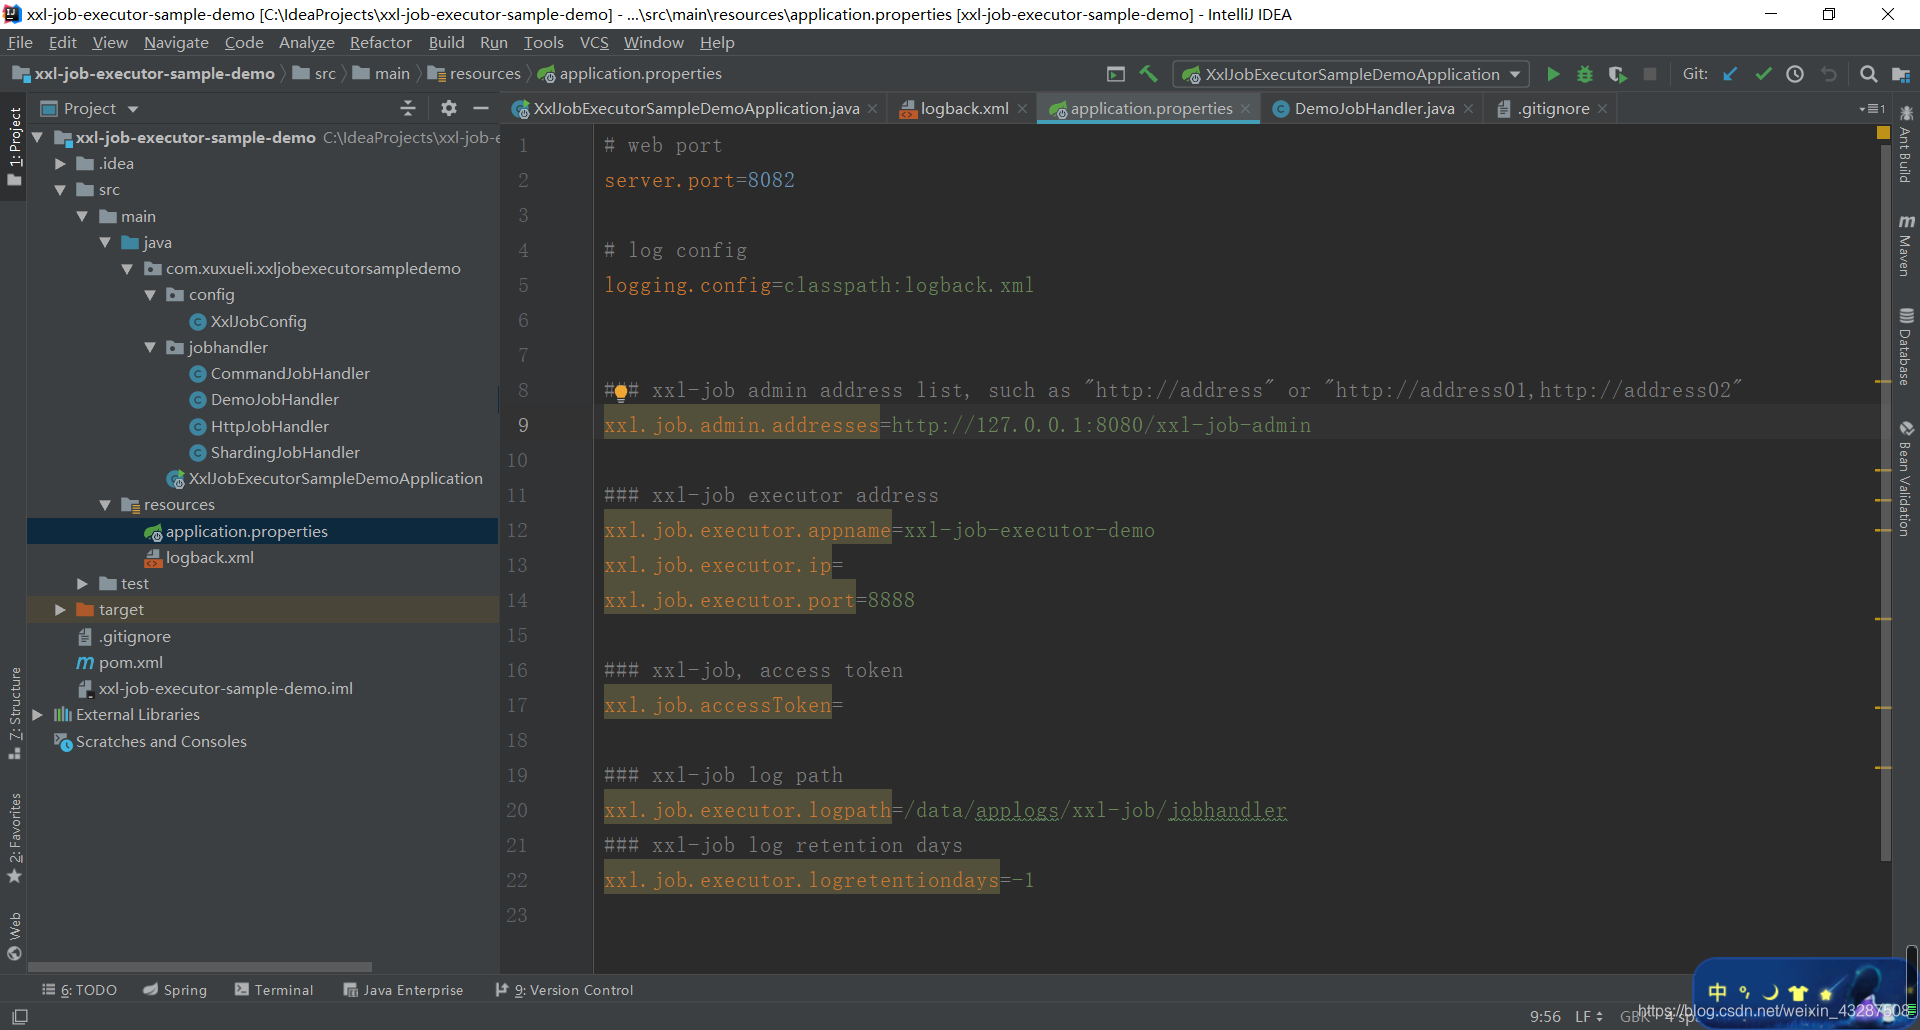The height and width of the screenshot is (1030, 1920).
Task: Open the Analyze menu
Action: (306, 43)
